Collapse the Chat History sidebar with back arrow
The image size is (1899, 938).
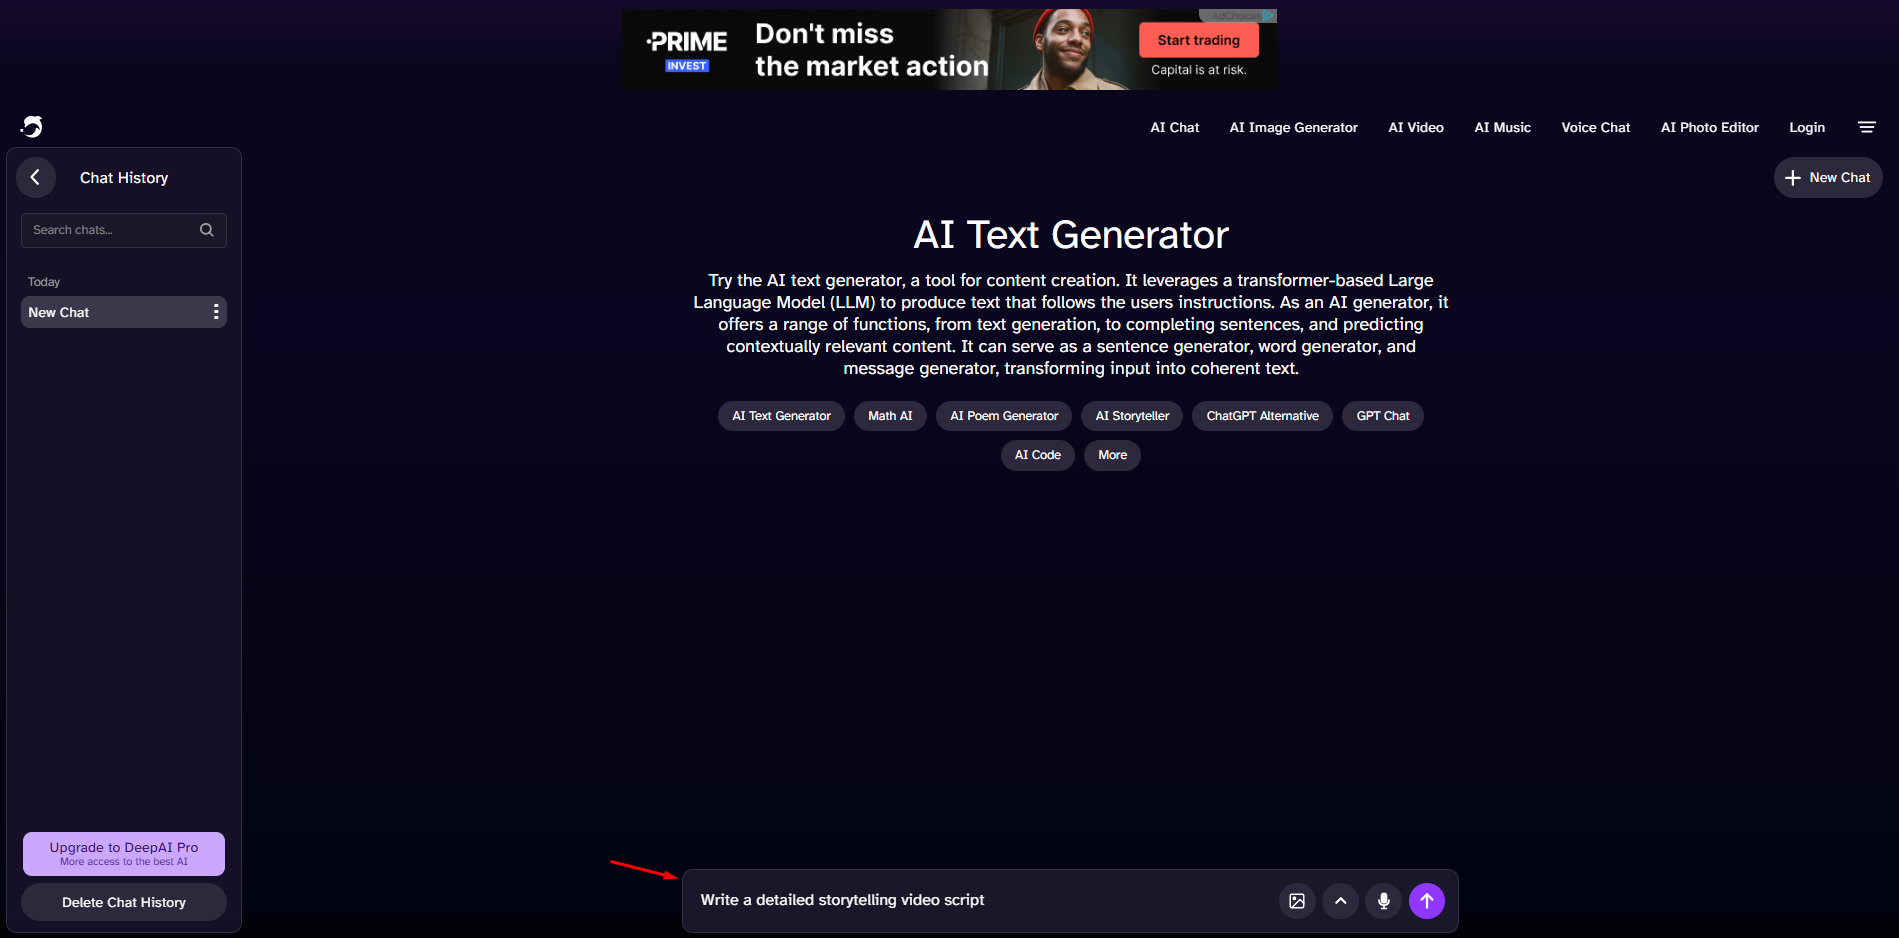tap(36, 177)
